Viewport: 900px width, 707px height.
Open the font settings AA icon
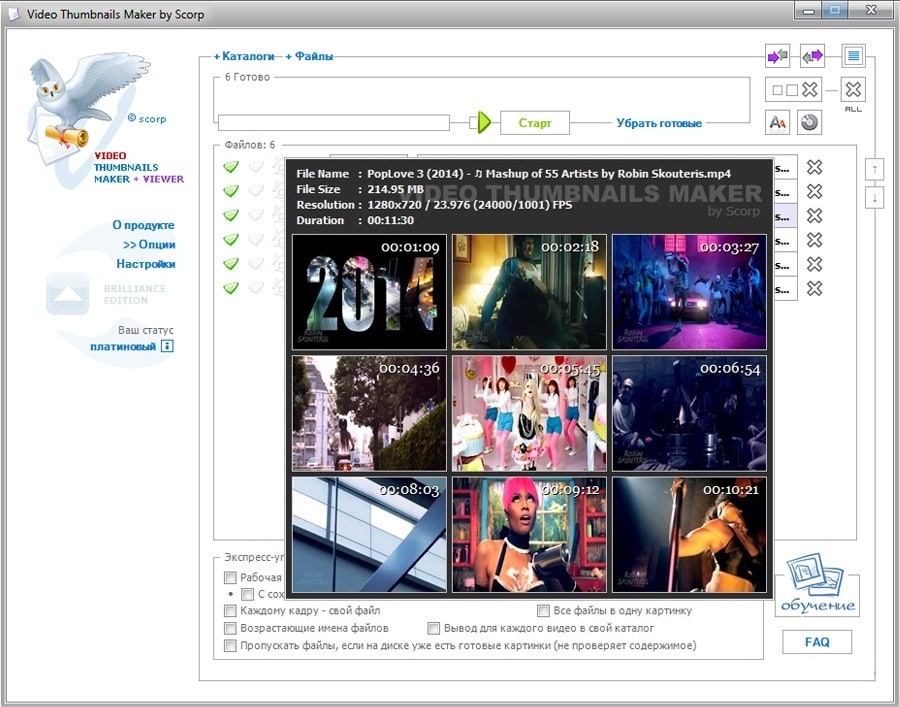(x=778, y=122)
